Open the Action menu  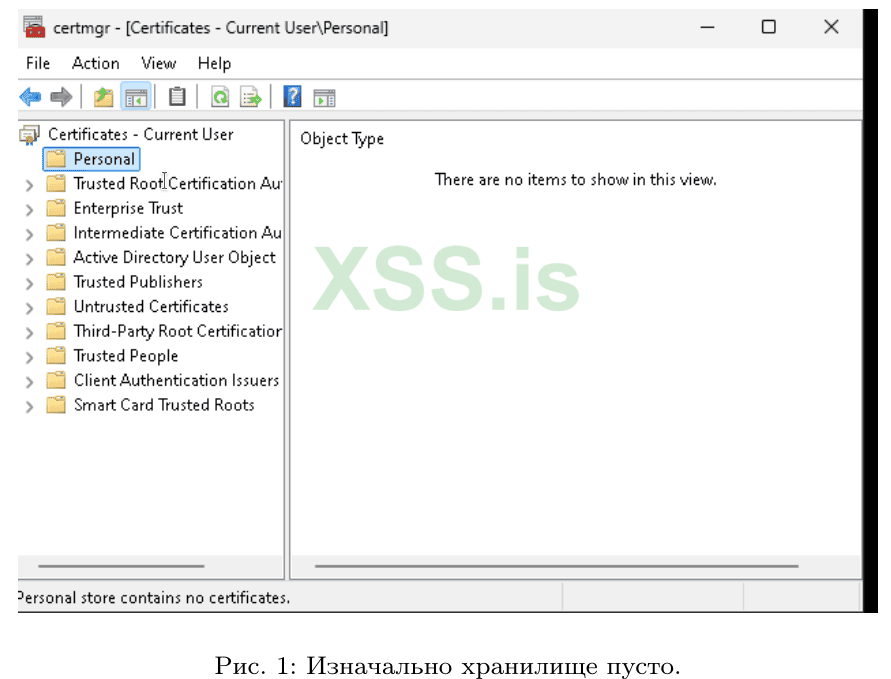pyautogui.click(x=95, y=63)
